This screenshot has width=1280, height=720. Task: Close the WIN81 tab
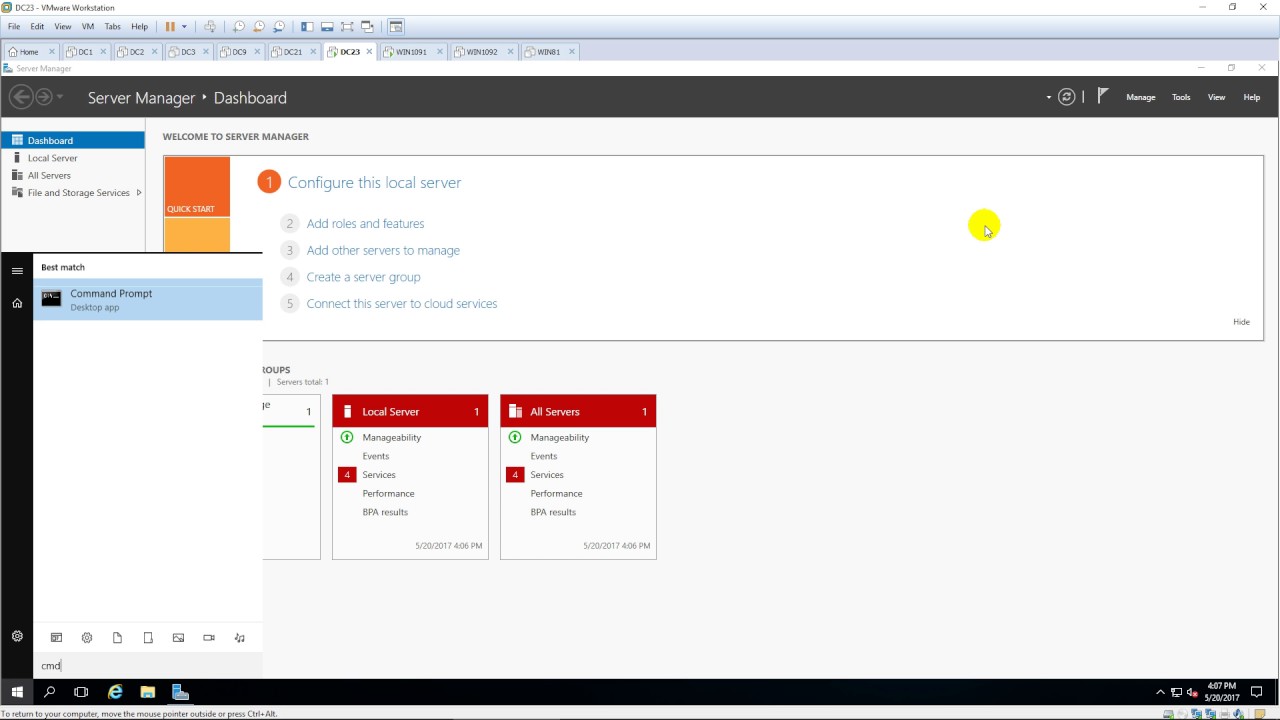coord(572,52)
